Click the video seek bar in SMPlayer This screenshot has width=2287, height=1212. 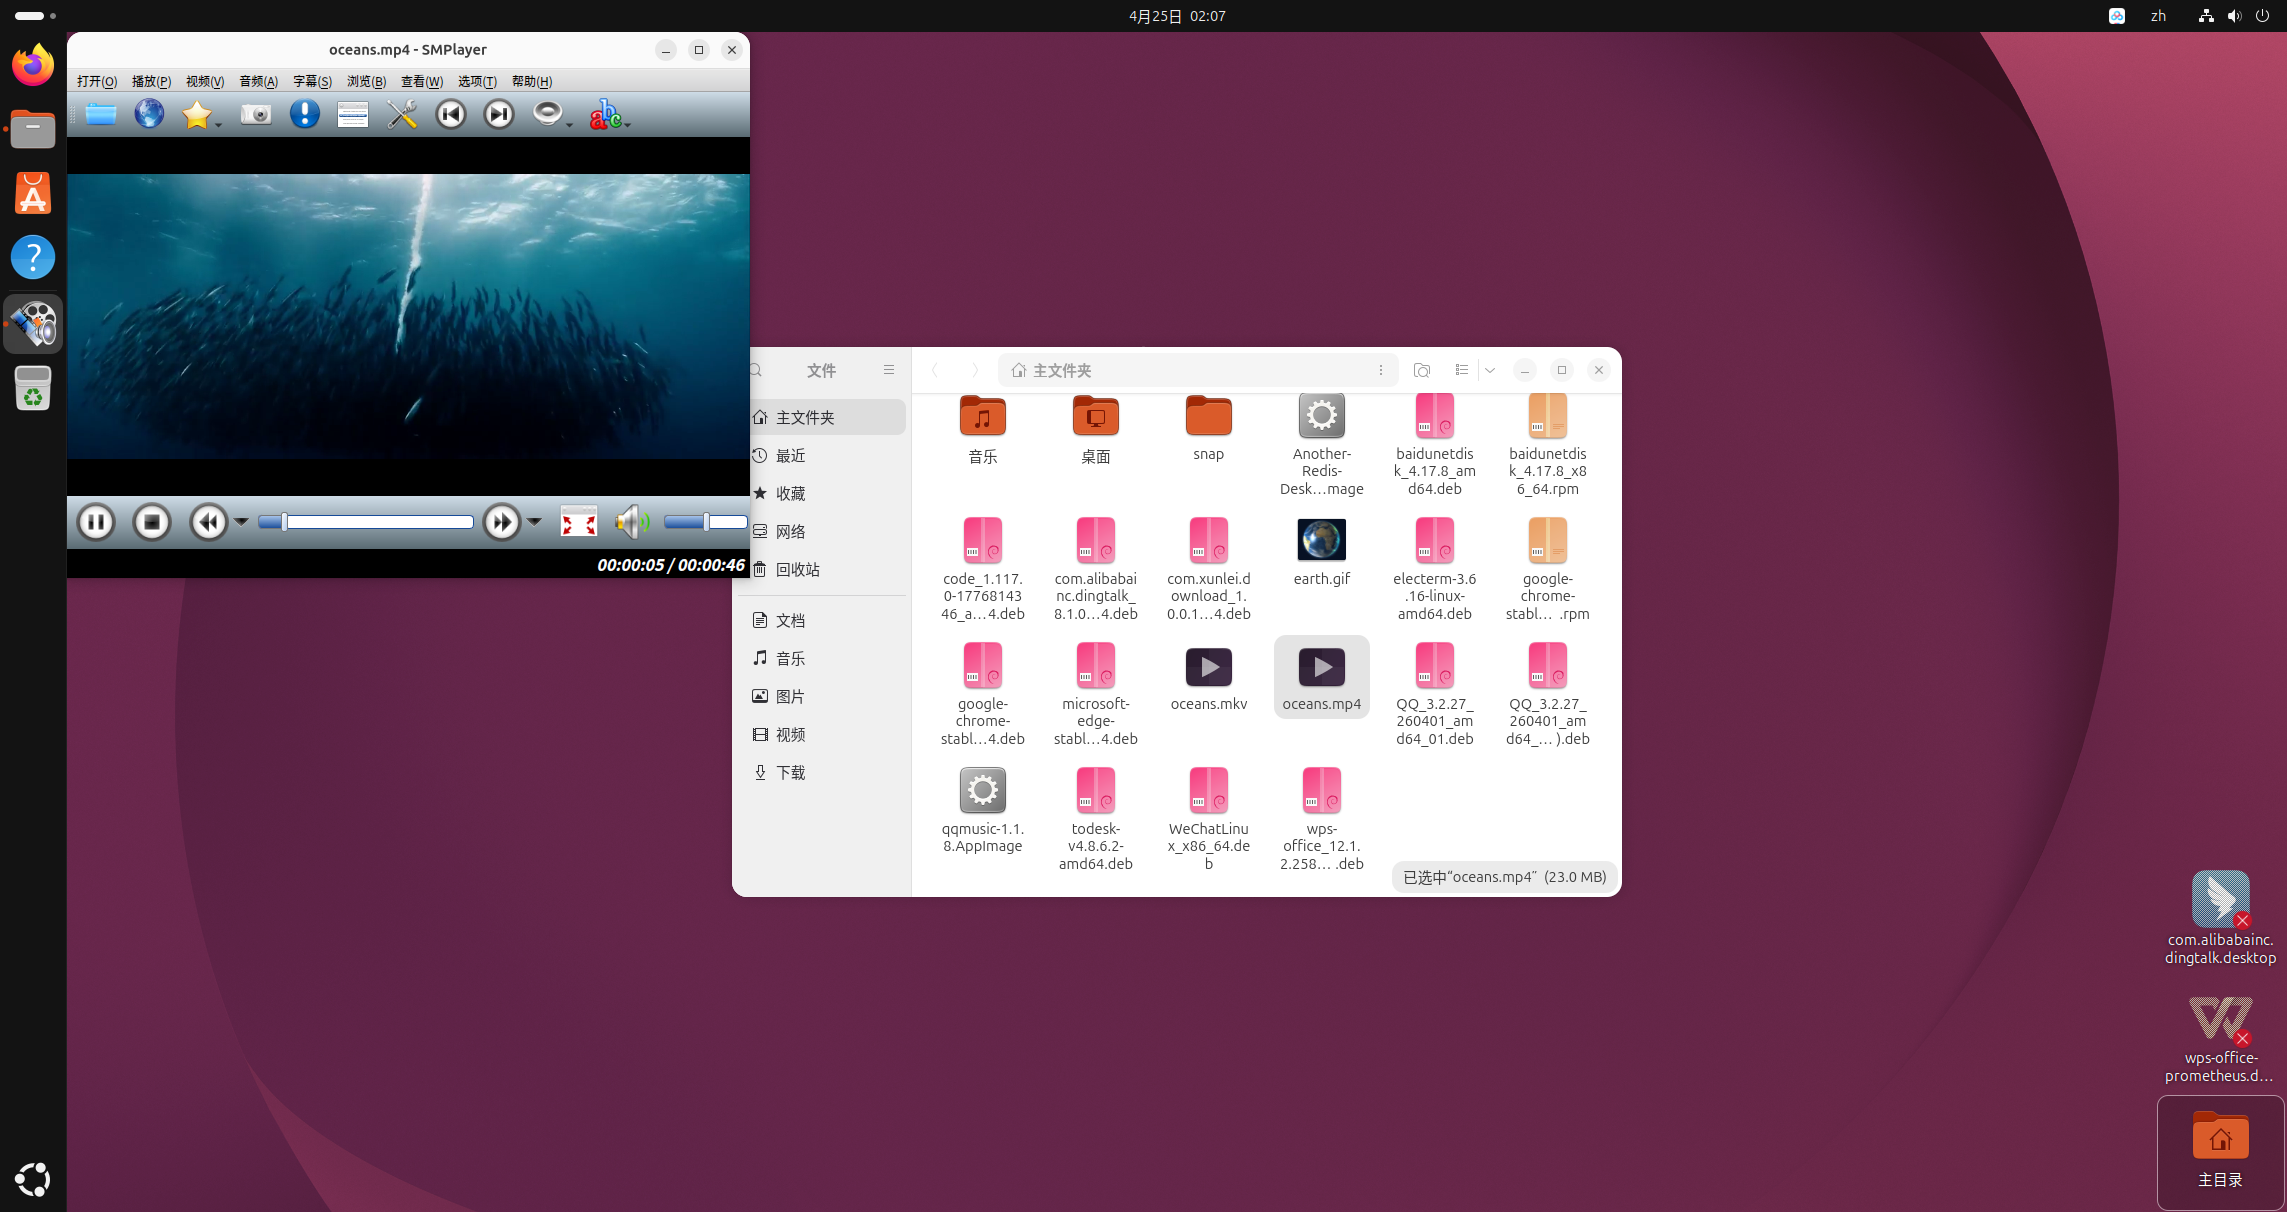pos(366,521)
